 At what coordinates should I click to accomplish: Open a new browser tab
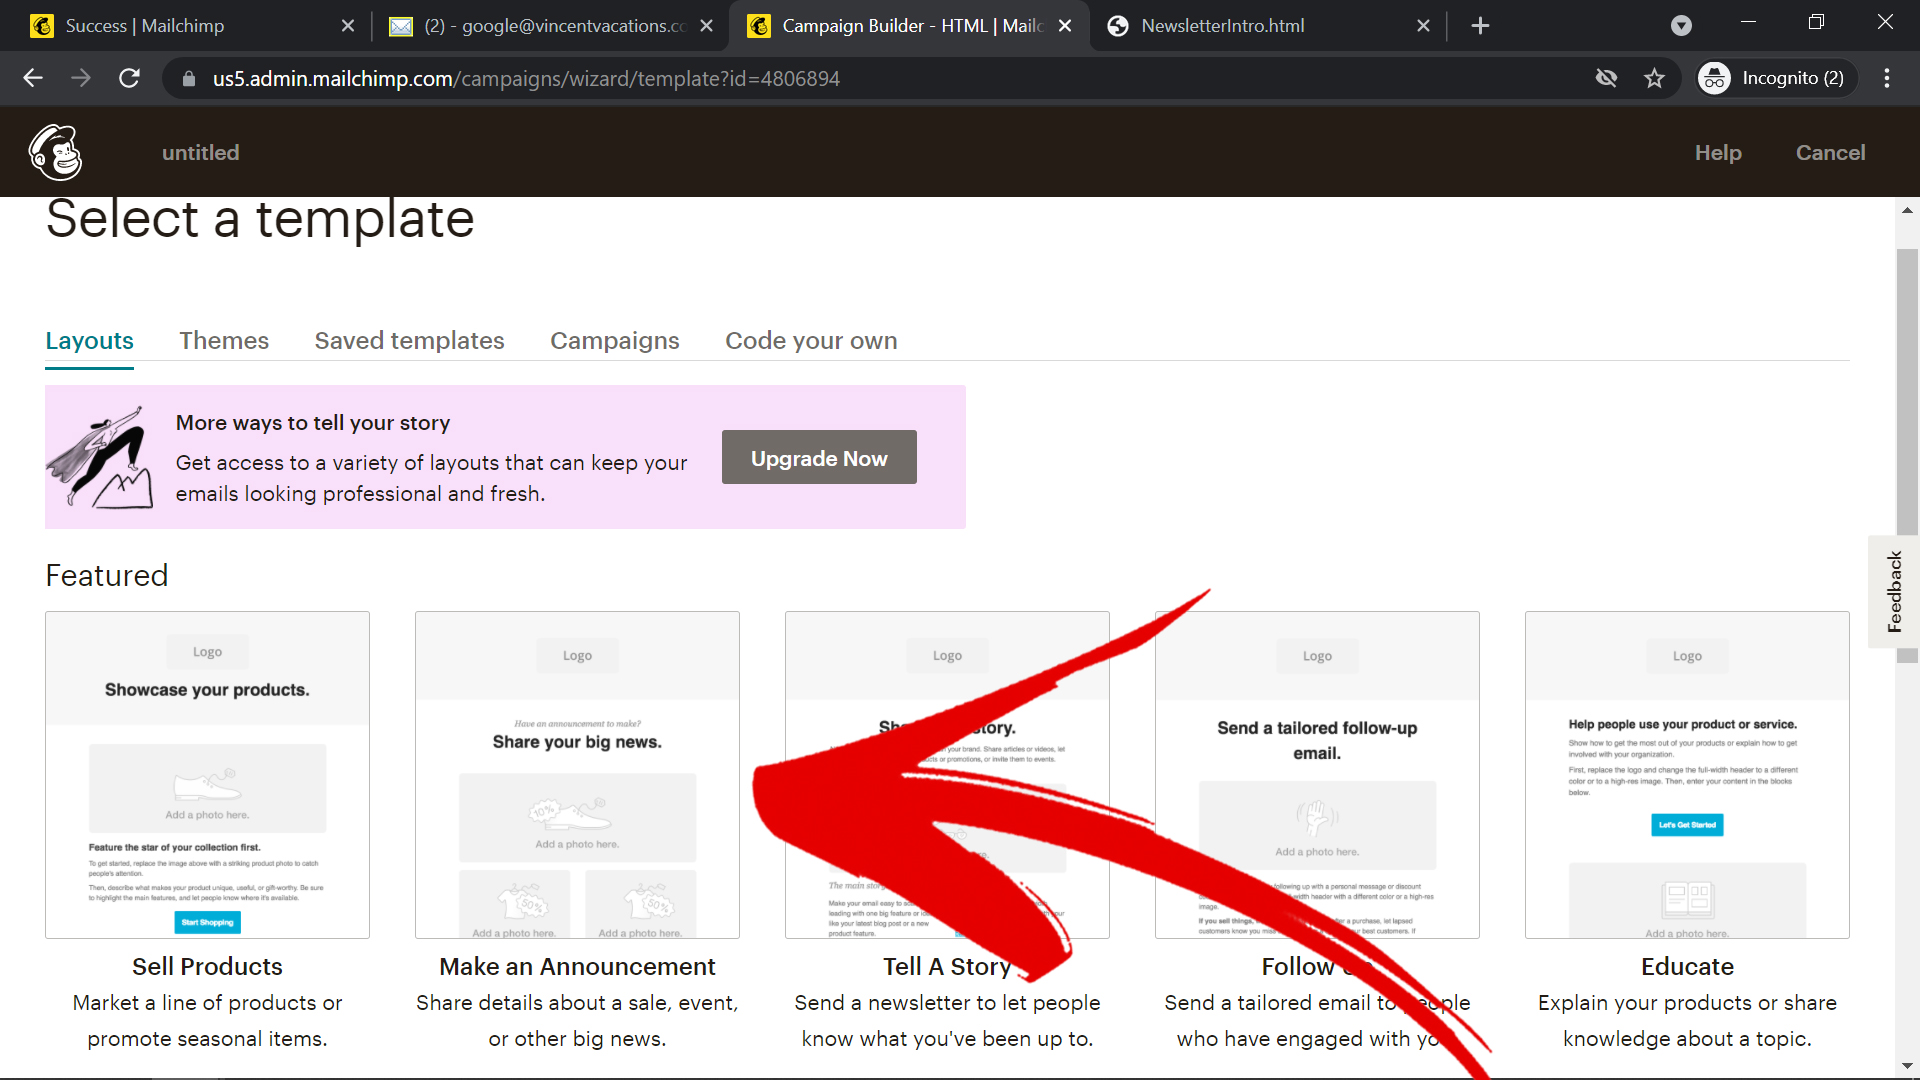[x=1480, y=26]
